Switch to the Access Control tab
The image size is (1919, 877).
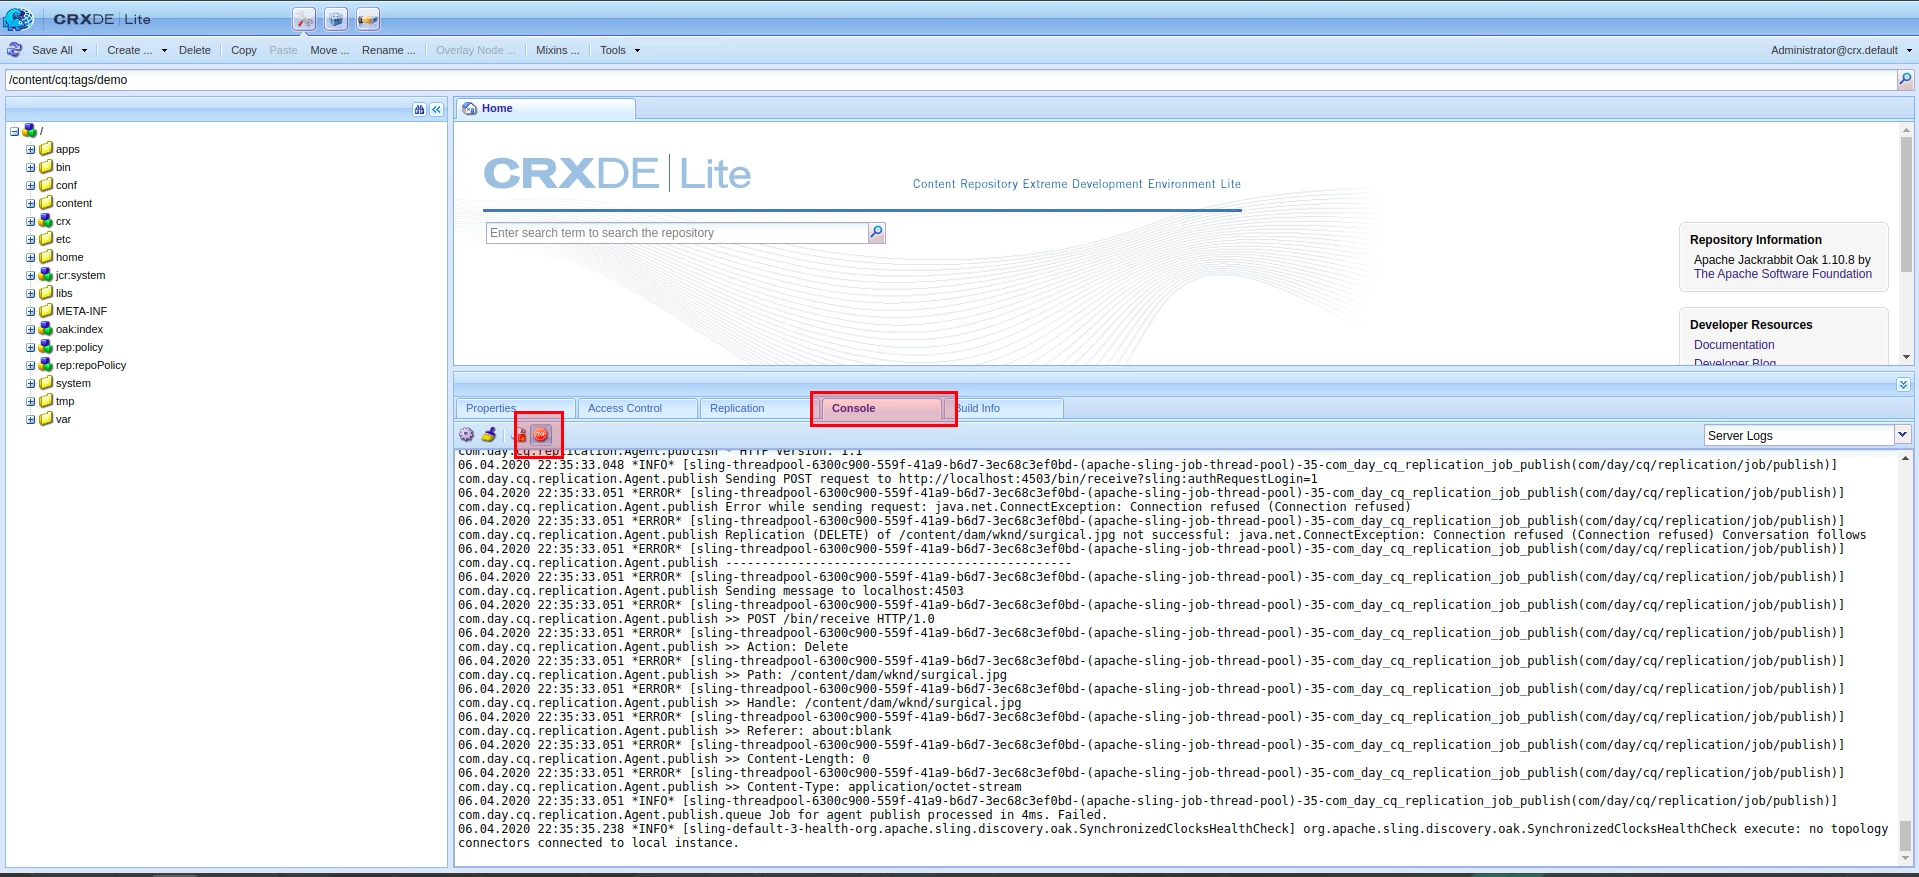pos(637,408)
